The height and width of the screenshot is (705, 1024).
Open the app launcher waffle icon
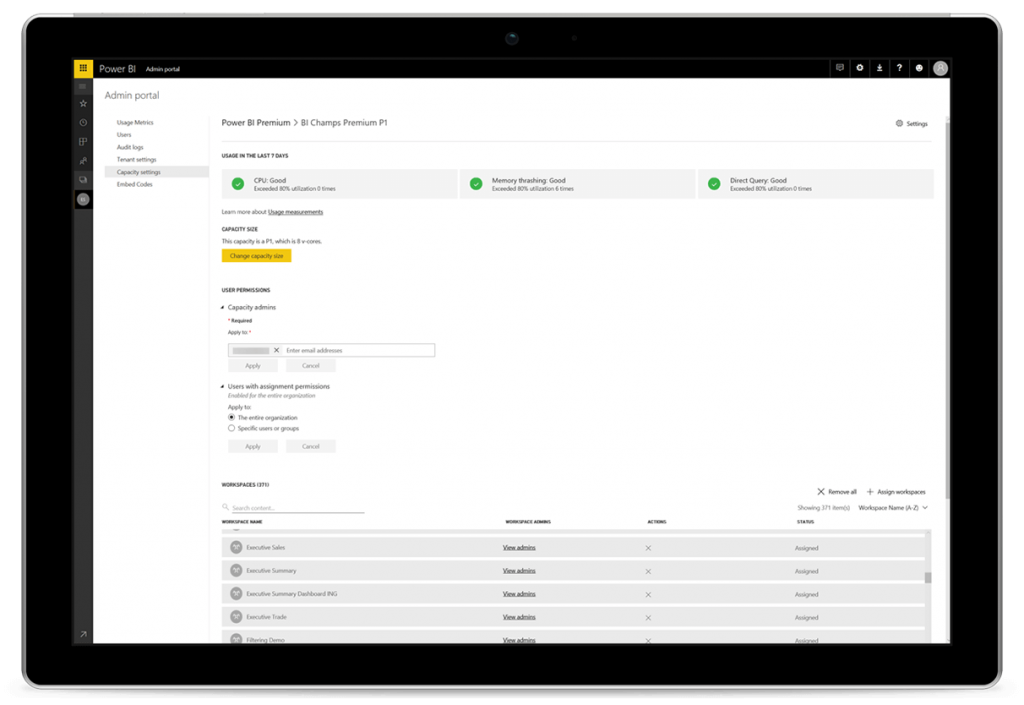pos(83,69)
